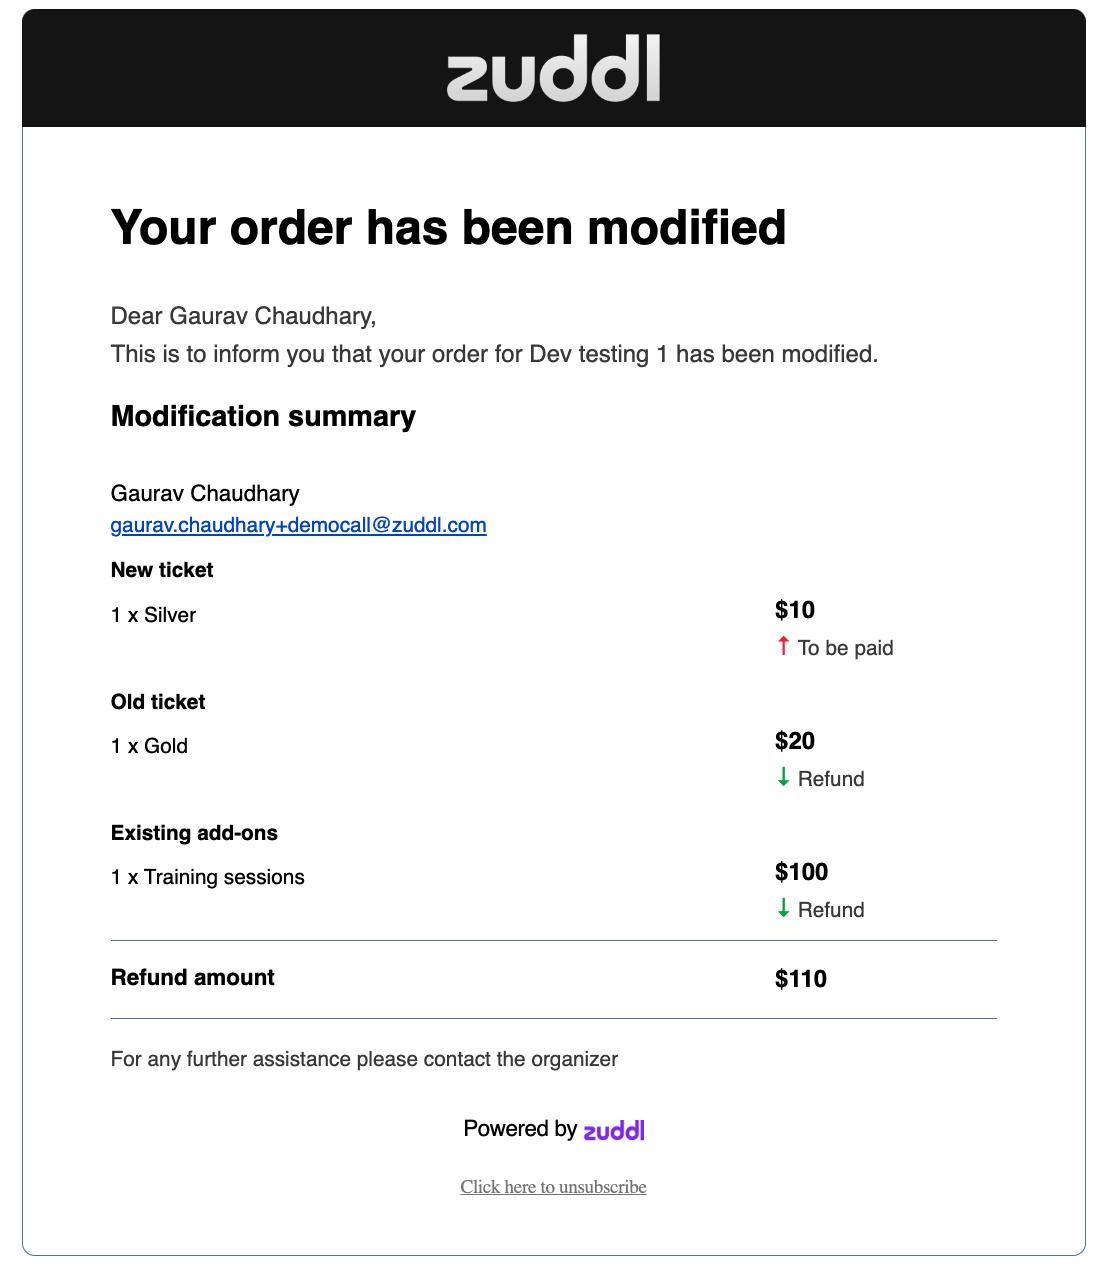Select the $100 Training sessions price

click(801, 872)
